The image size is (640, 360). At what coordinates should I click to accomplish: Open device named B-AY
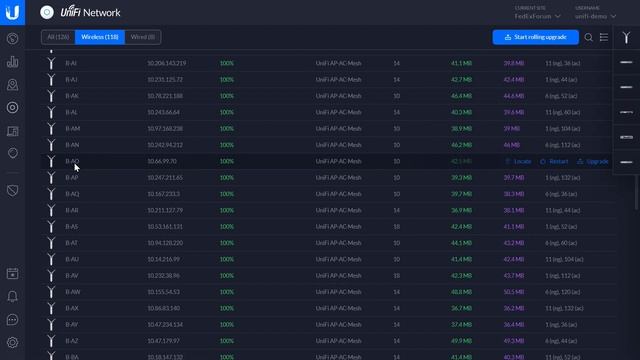click(72, 324)
